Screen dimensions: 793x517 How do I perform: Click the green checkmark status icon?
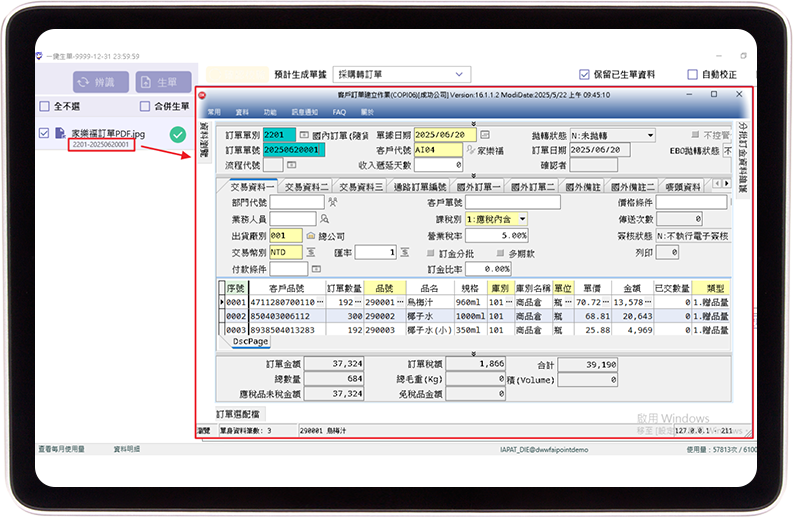[177, 135]
